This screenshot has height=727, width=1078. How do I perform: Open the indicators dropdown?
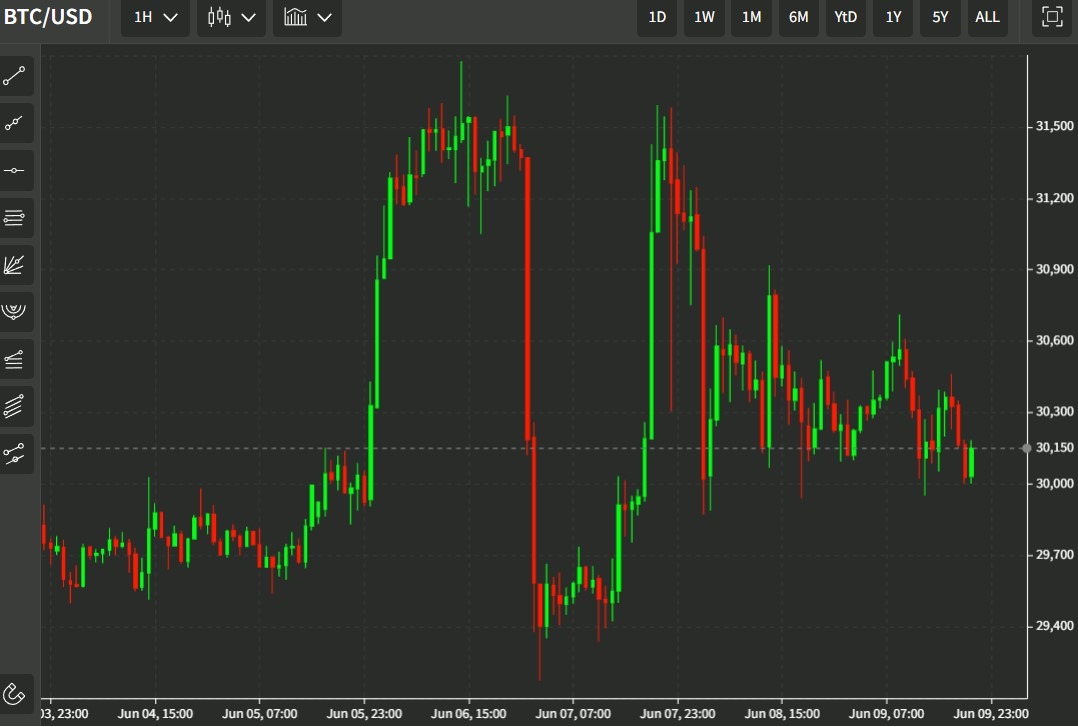(x=307, y=17)
